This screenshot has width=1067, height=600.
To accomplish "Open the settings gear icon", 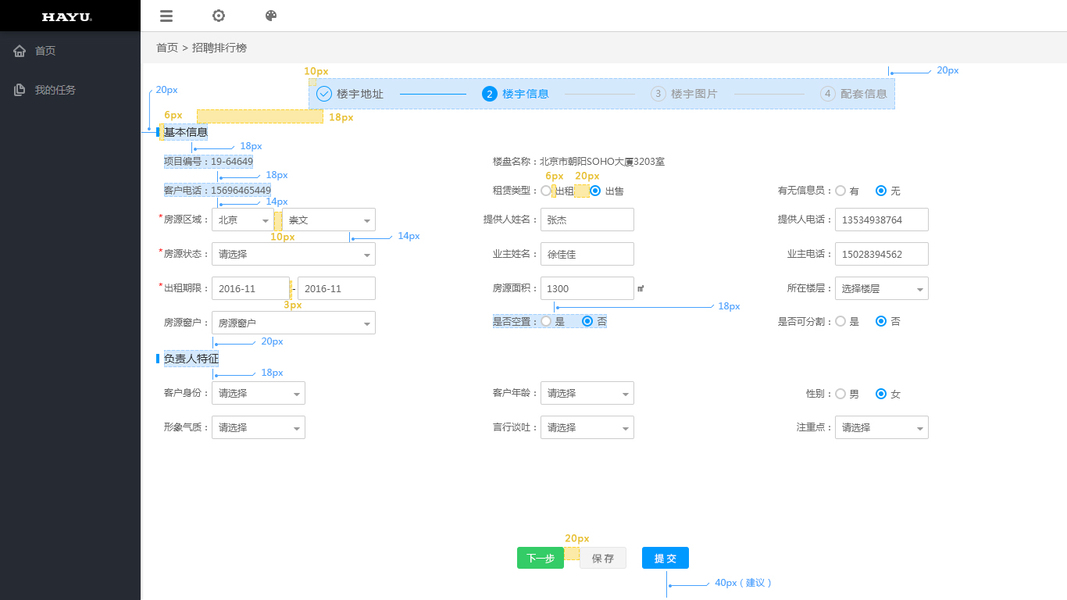I will click(x=219, y=16).
